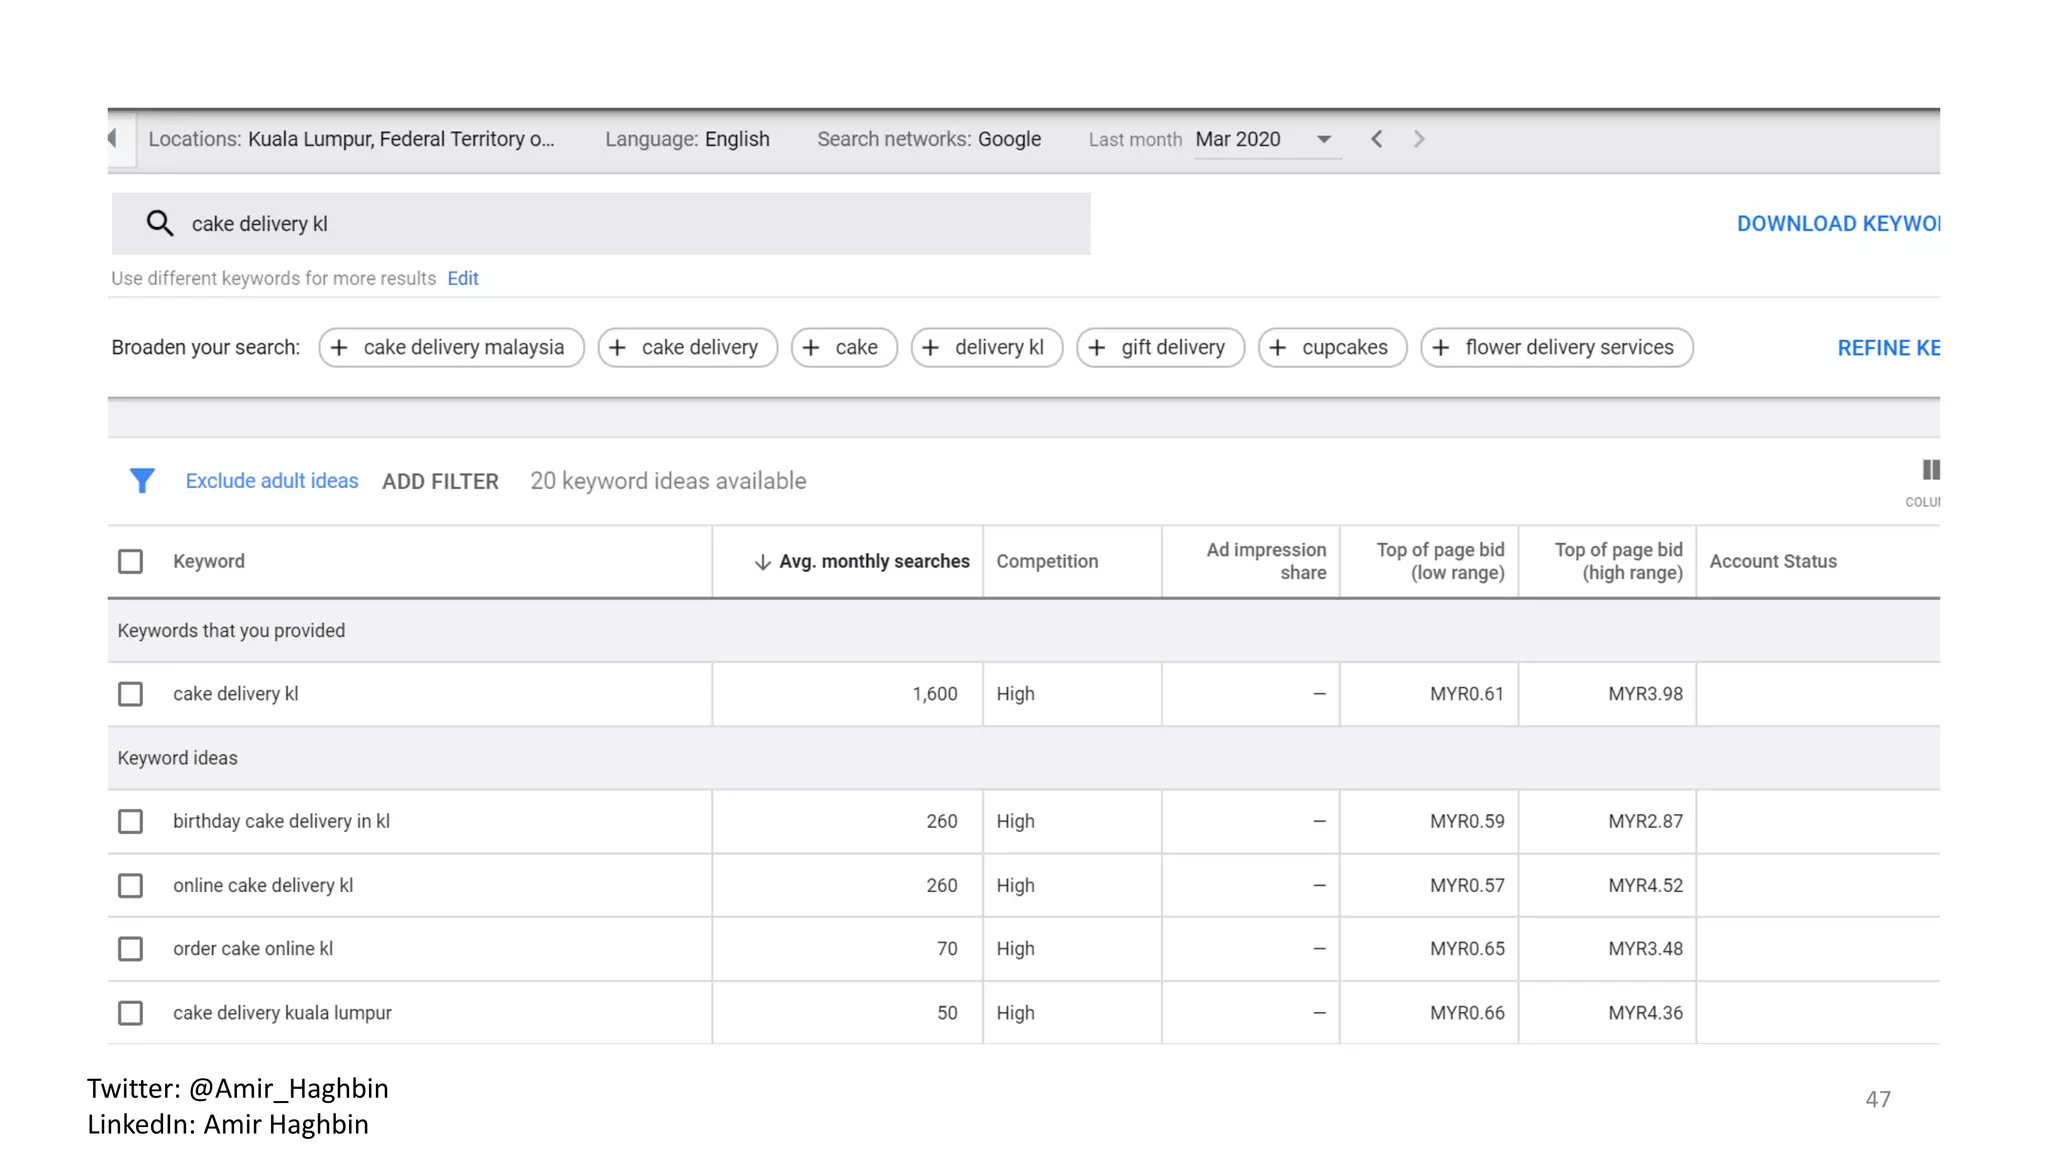Add "flower delivery services" chip
The height and width of the screenshot is (1152, 2048).
coord(1556,347)
